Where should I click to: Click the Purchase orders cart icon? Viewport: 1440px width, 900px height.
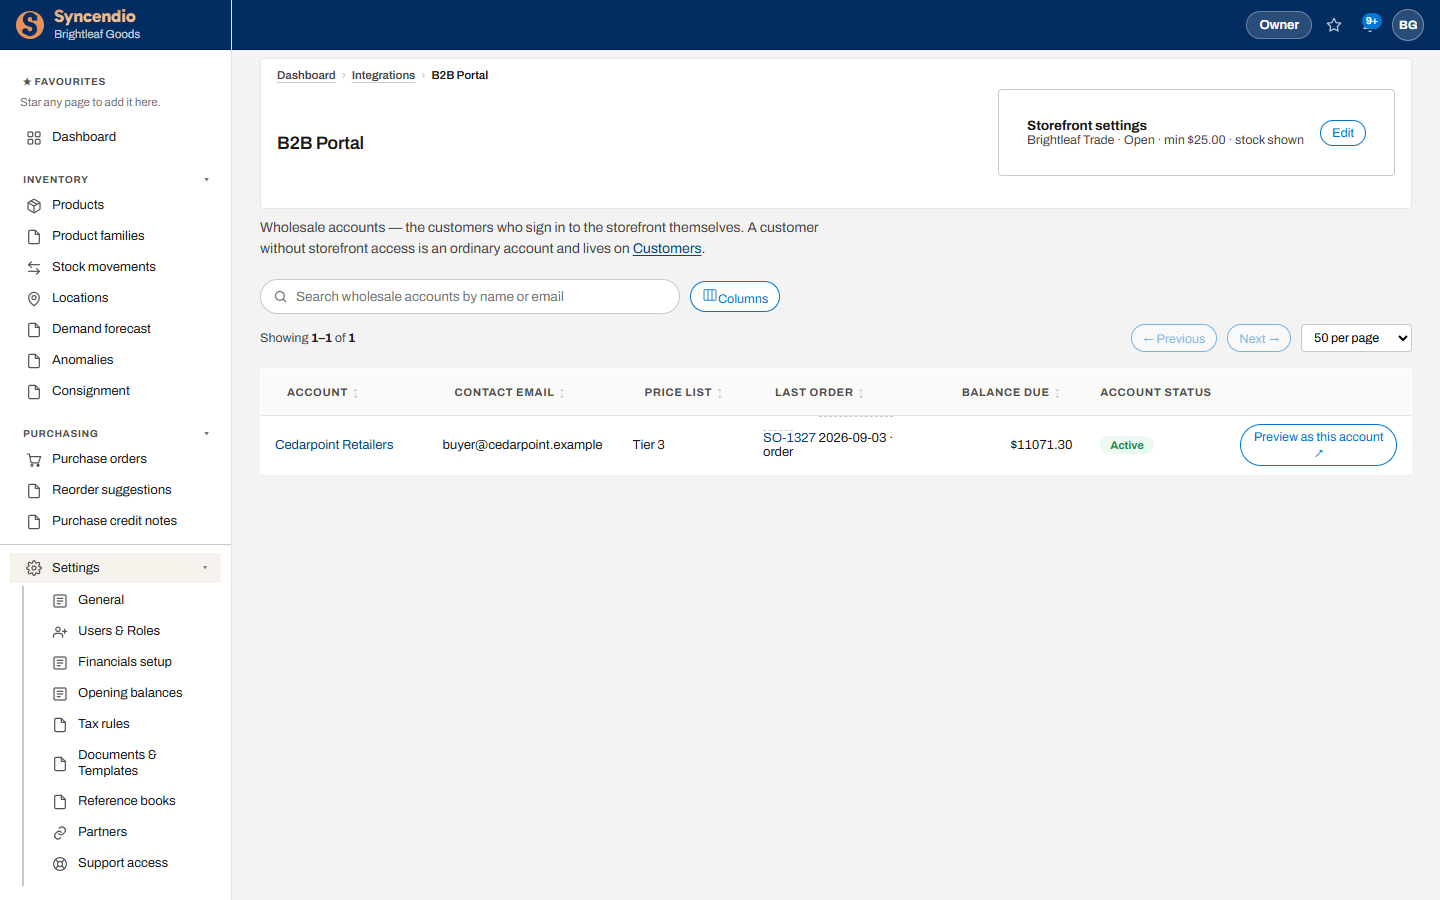(34, 459)
